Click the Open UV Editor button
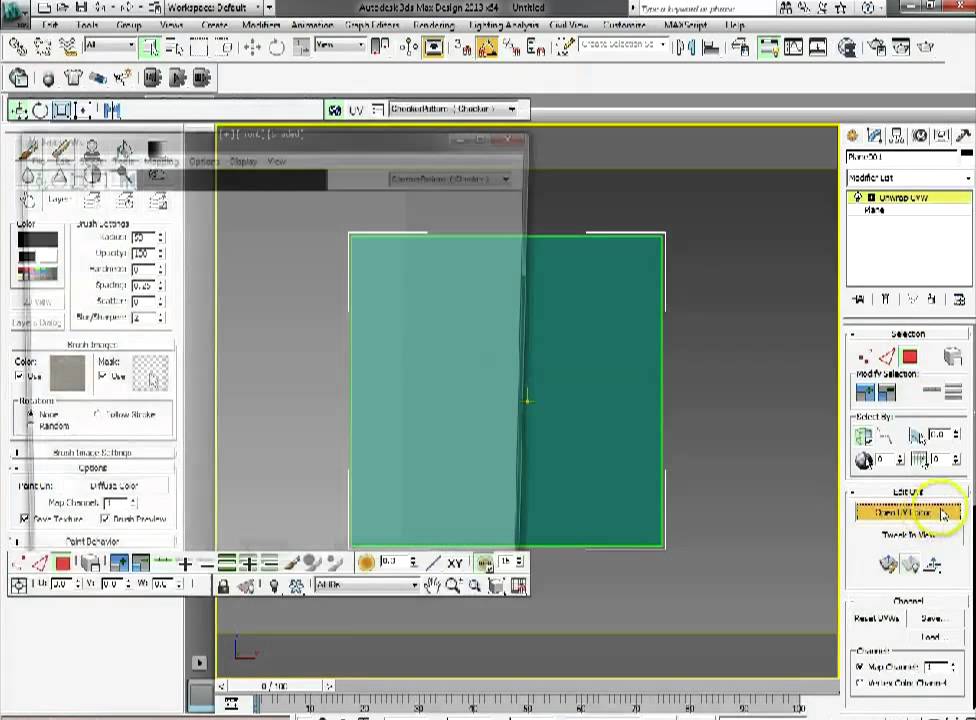 [x=908, y=513]
